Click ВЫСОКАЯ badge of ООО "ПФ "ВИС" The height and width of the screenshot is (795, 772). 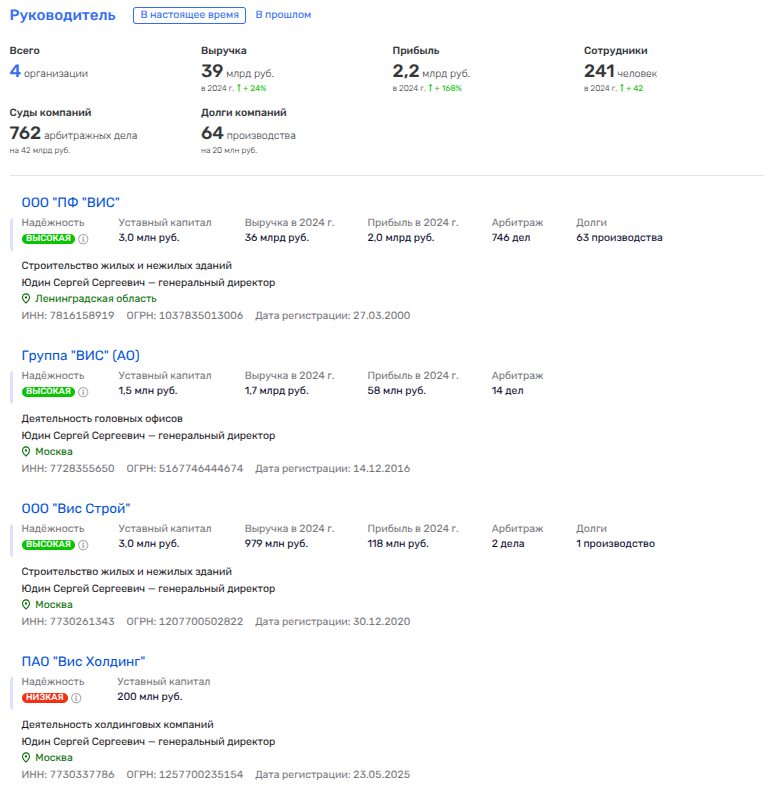pyautogui.click(x=48, y=239)
